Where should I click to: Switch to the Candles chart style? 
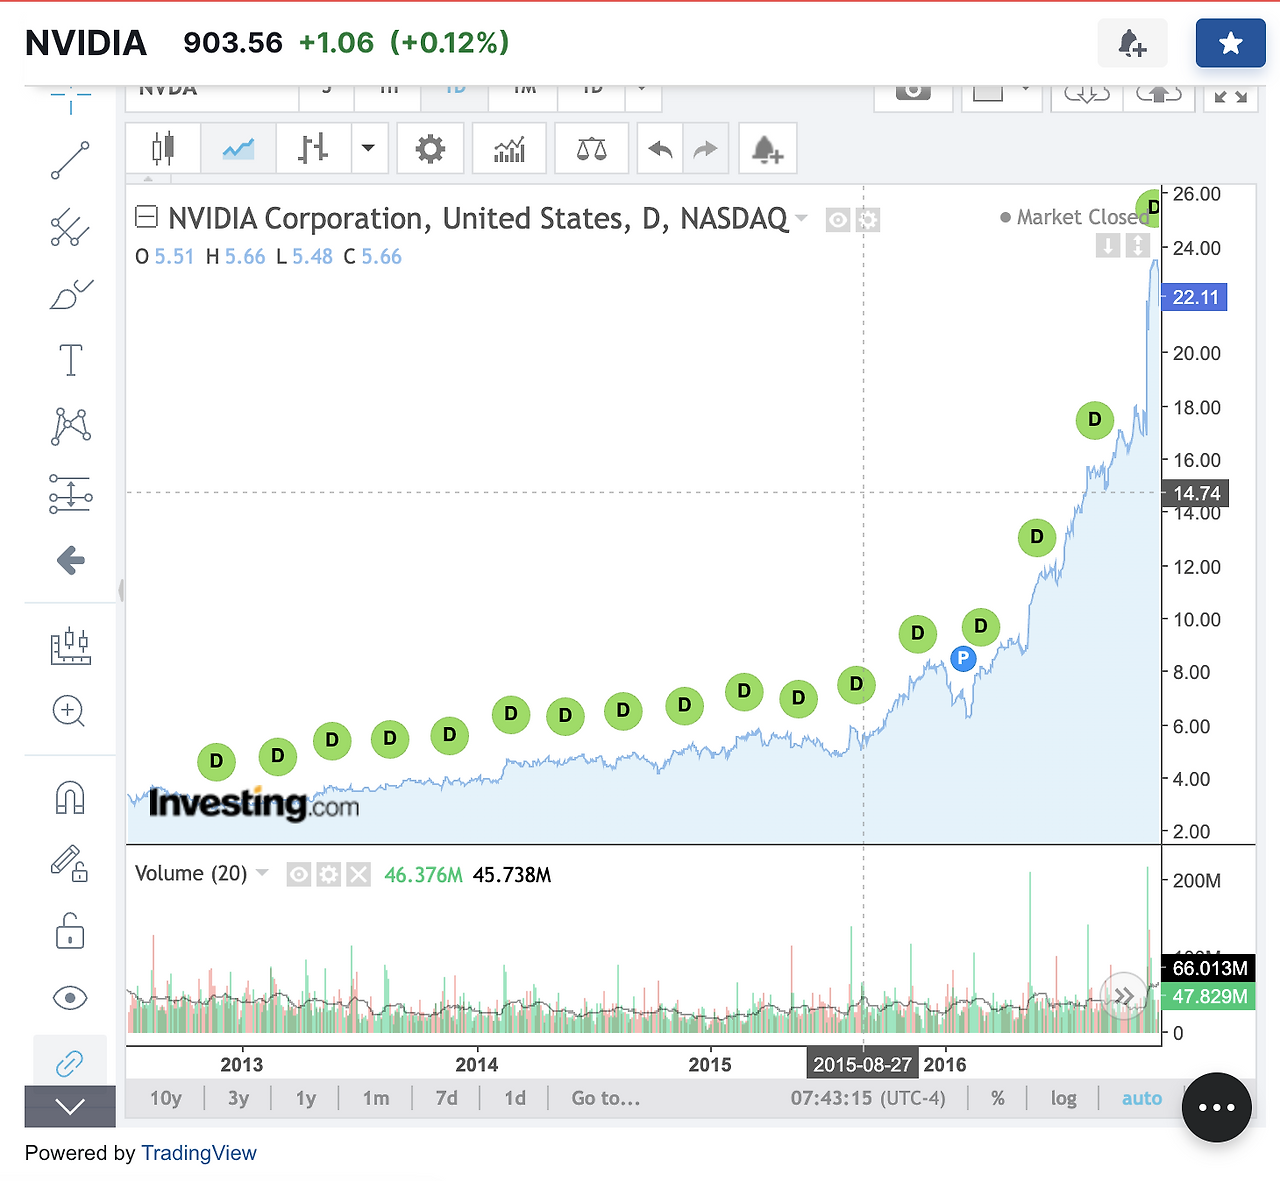[163, 149]
